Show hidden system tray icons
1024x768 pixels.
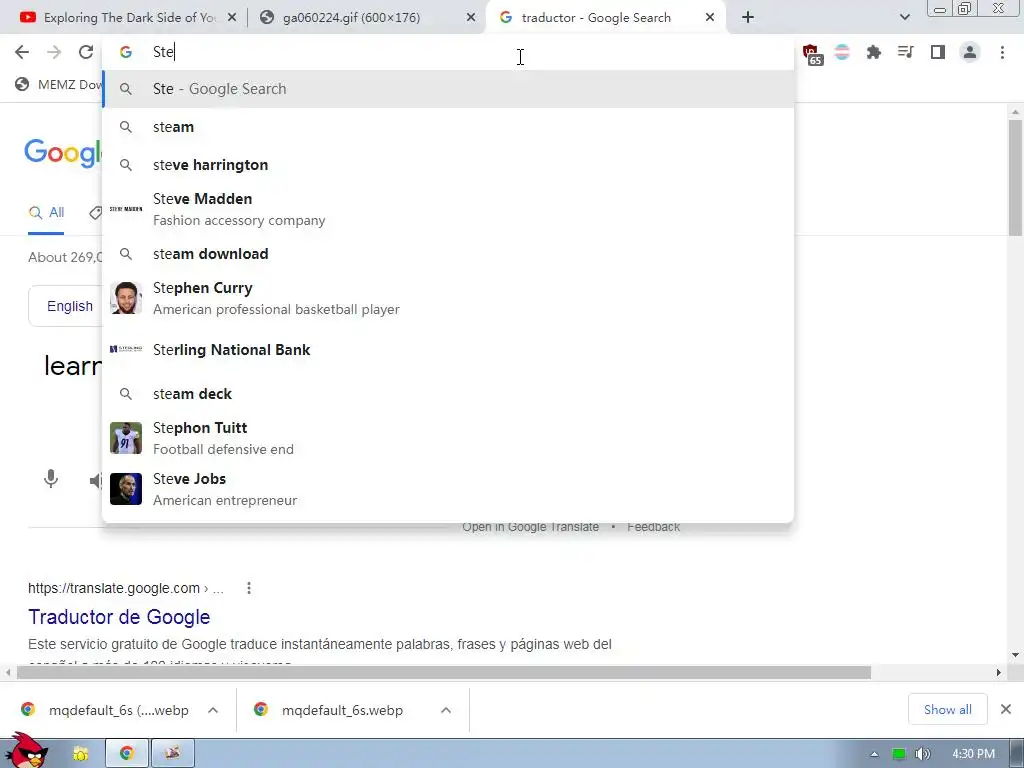pos(874,754)
